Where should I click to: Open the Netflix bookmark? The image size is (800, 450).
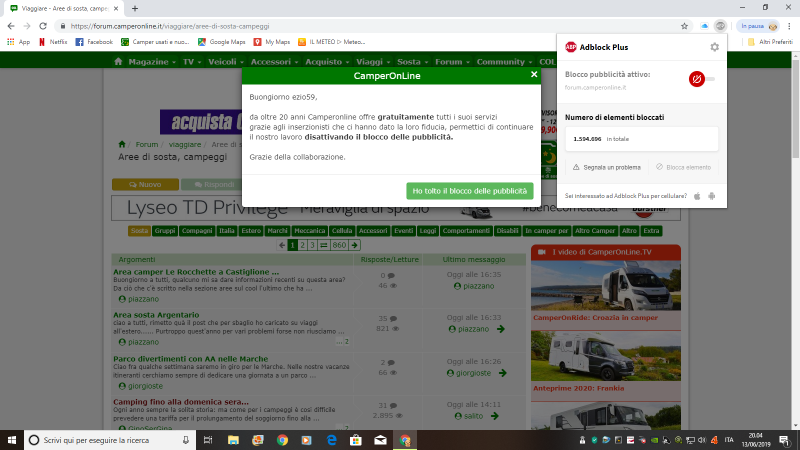pos(56,42)
